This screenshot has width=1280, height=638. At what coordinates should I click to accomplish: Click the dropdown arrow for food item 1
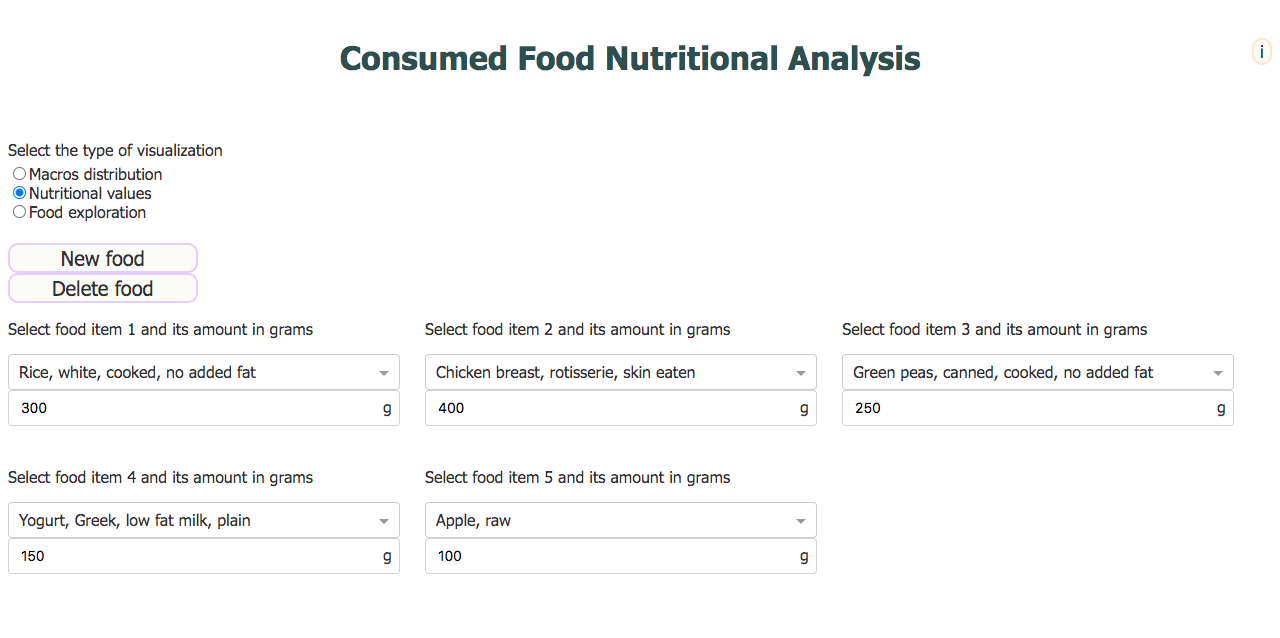tap(384, 373)
